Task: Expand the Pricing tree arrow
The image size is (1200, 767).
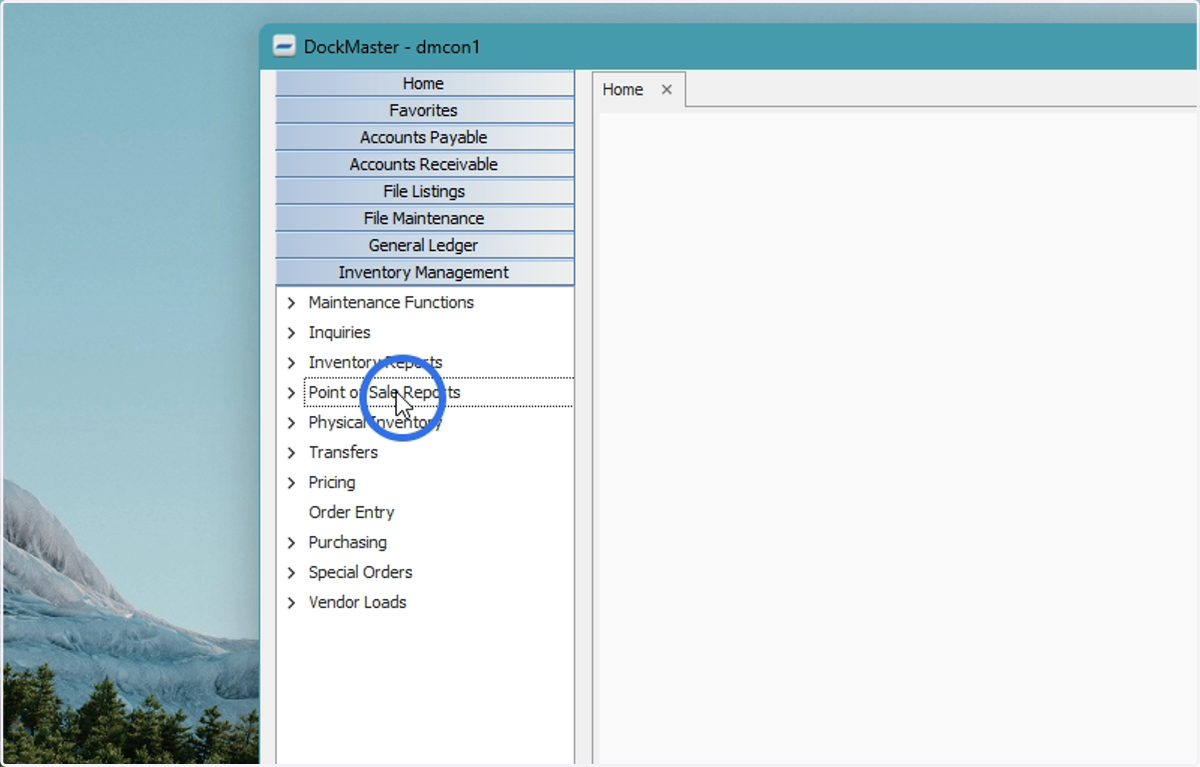Action: (x=291, y=483)
